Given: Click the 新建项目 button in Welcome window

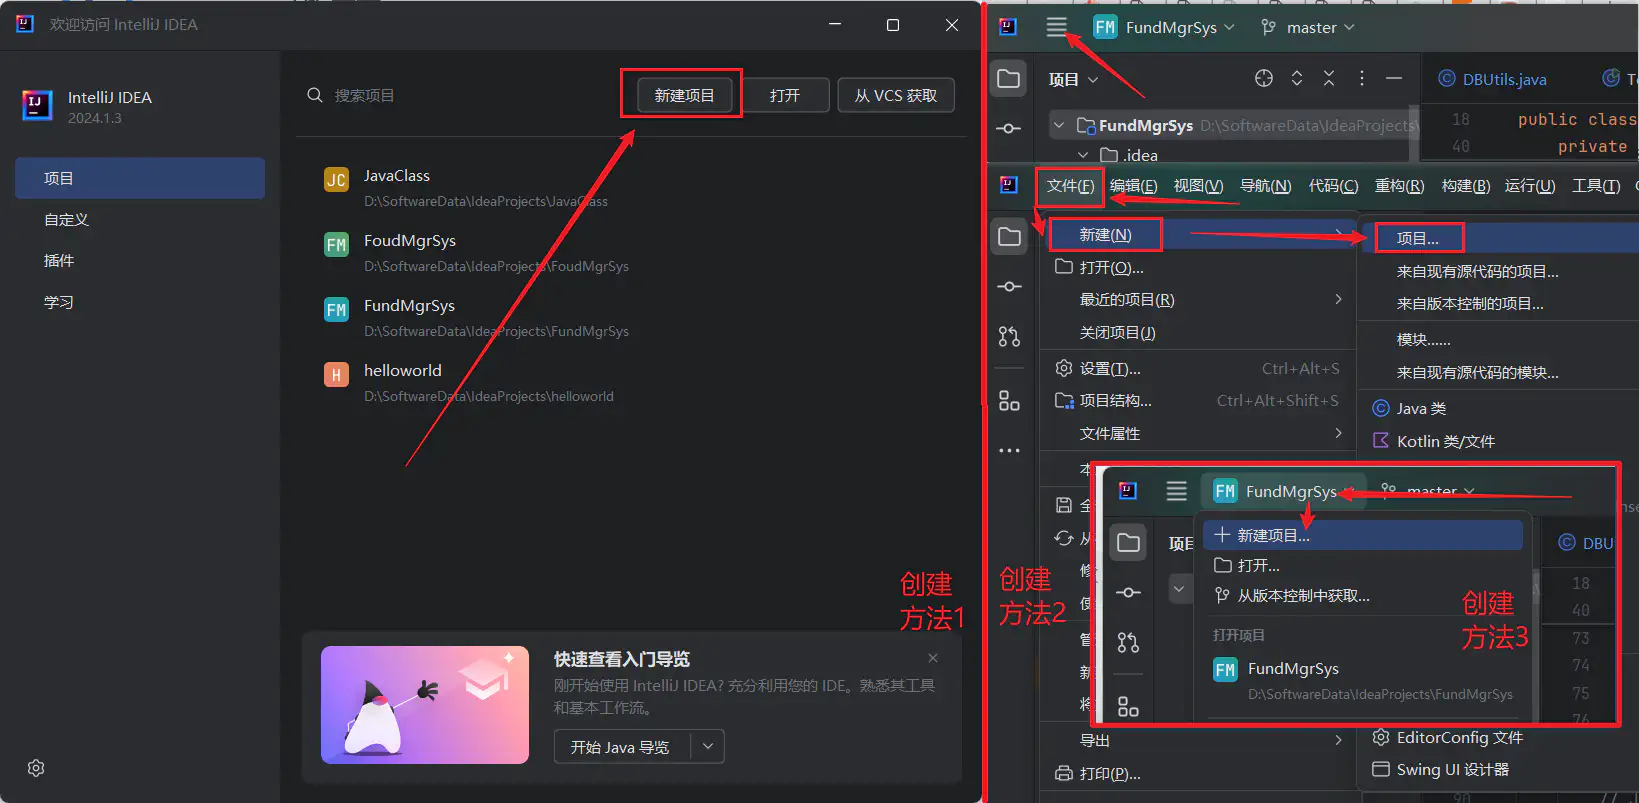Looking at the screenshot, I should point(684,95).
